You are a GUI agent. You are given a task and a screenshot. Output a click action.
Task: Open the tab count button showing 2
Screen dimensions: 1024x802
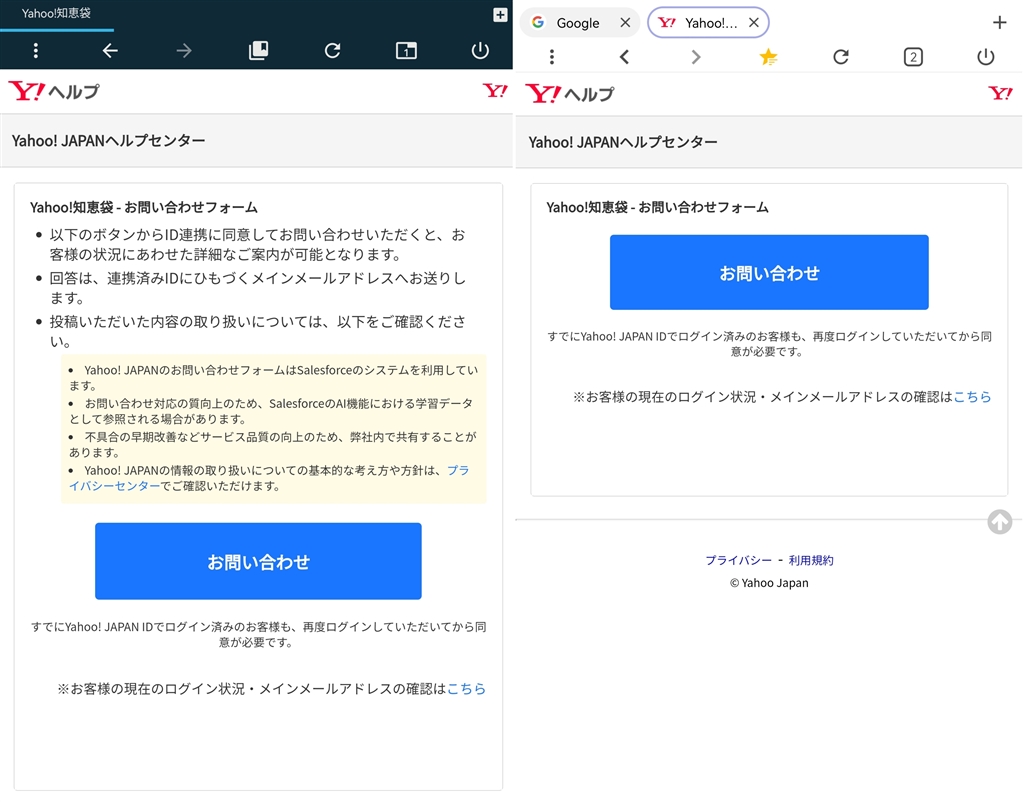click(x=913, y=57)
